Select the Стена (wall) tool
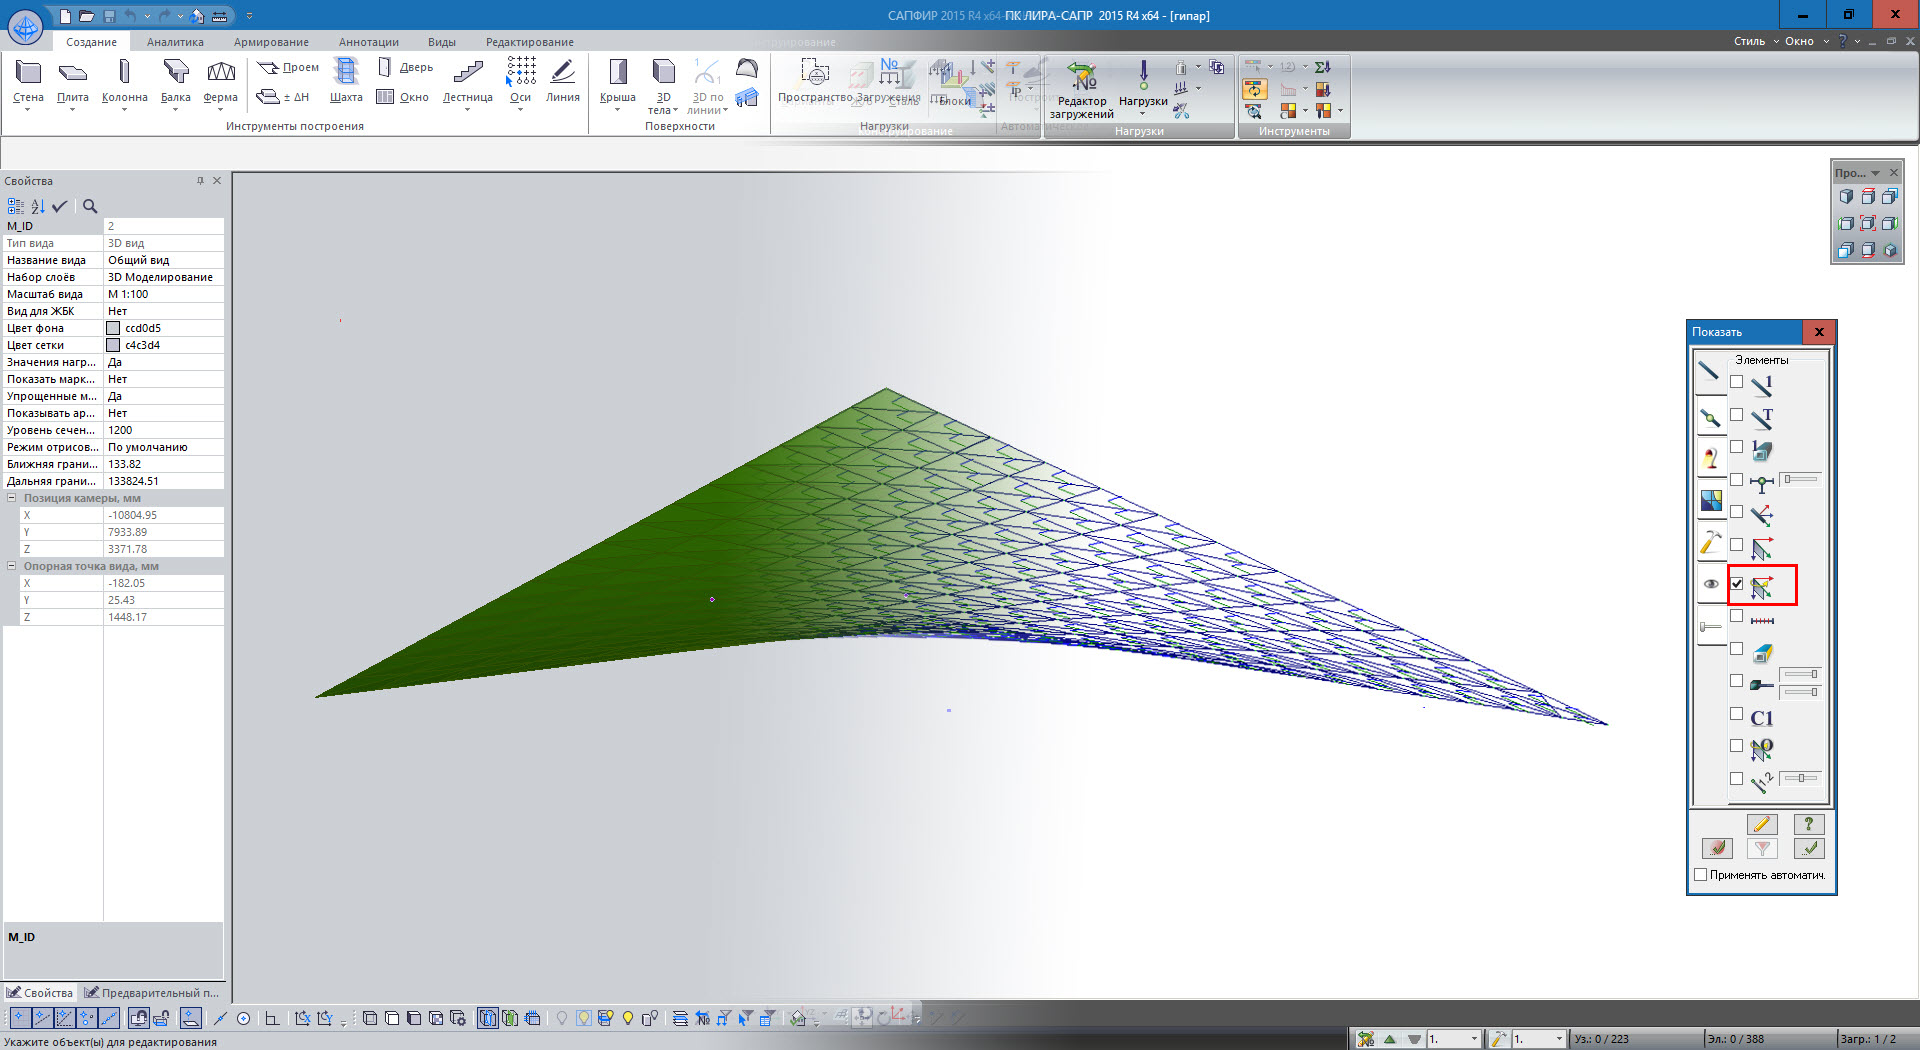Image resolution: width=1920 pixels, height=1050 pixels. (28, 81)
